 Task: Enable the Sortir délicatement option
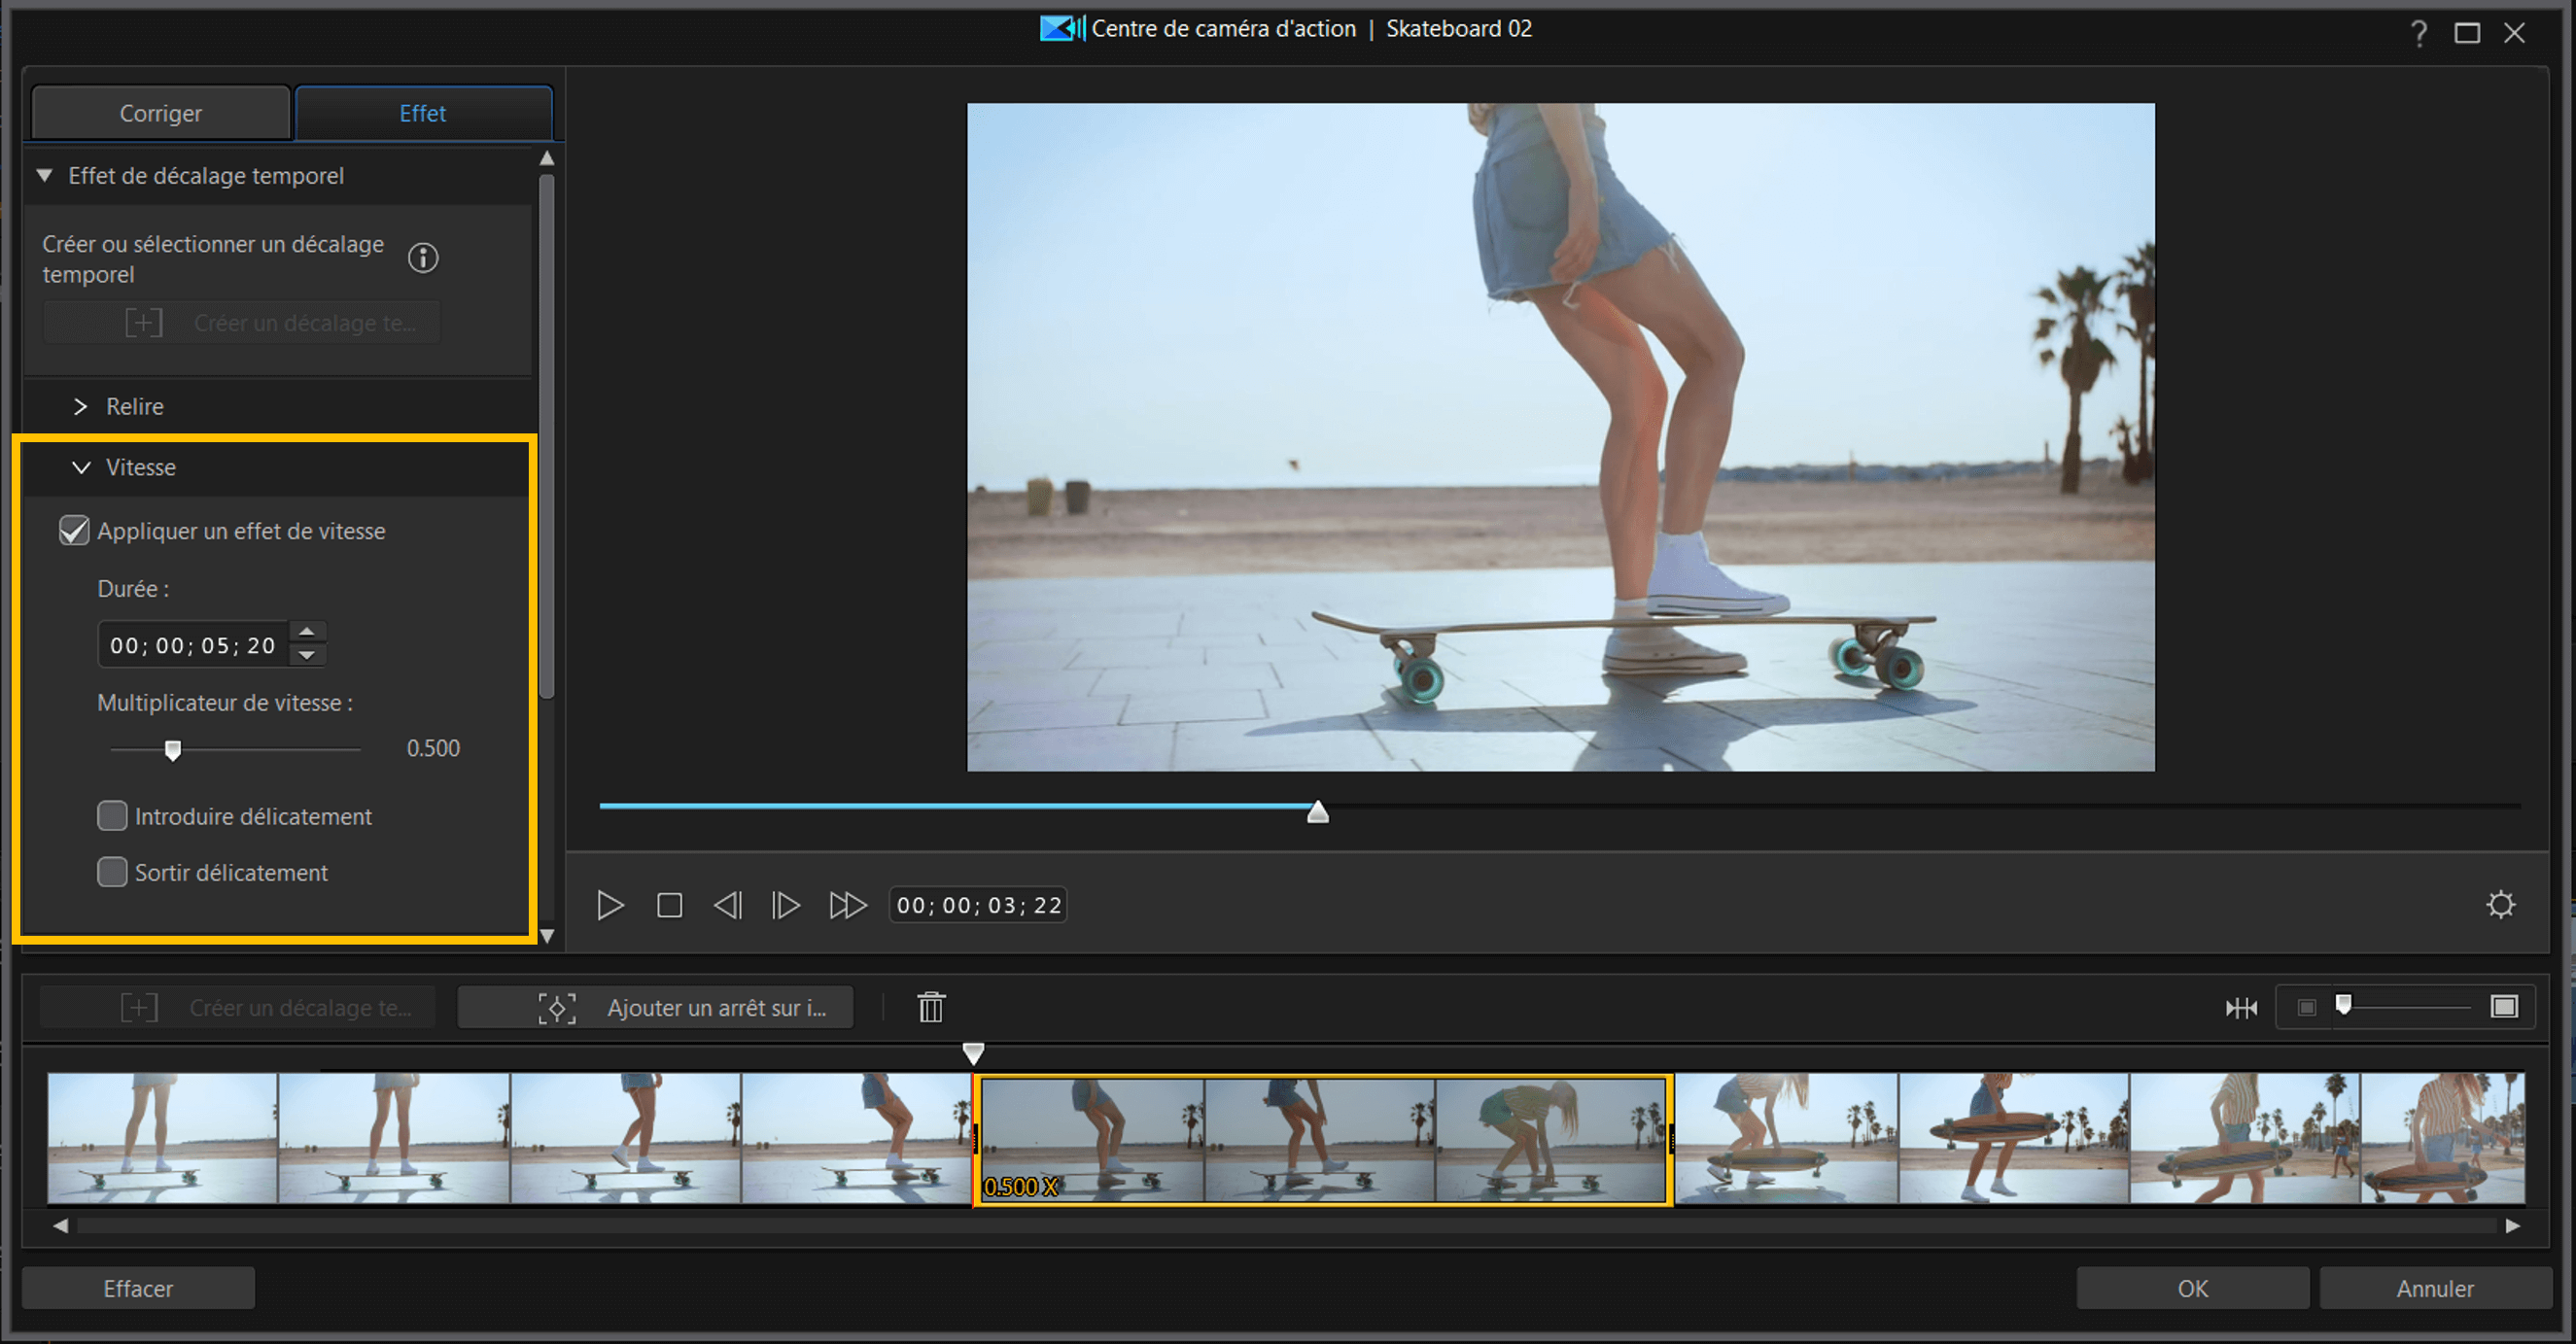click(112, 872)
